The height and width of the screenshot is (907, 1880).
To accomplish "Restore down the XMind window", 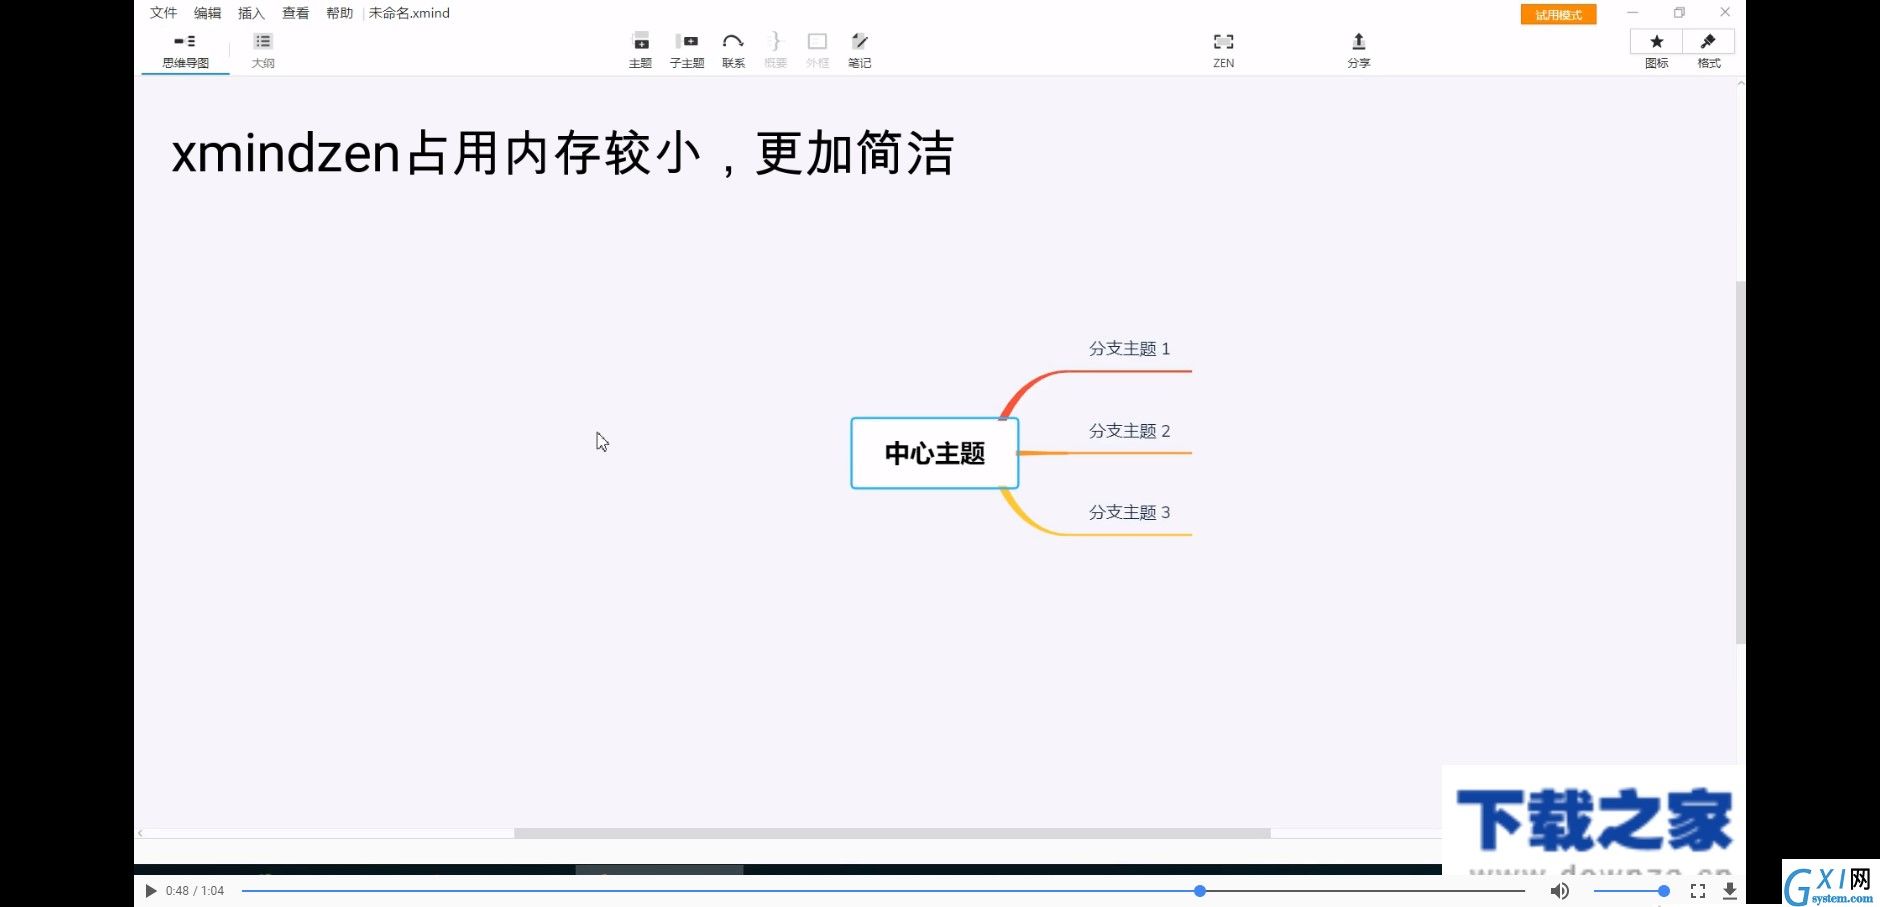I will click(1679, 13).
